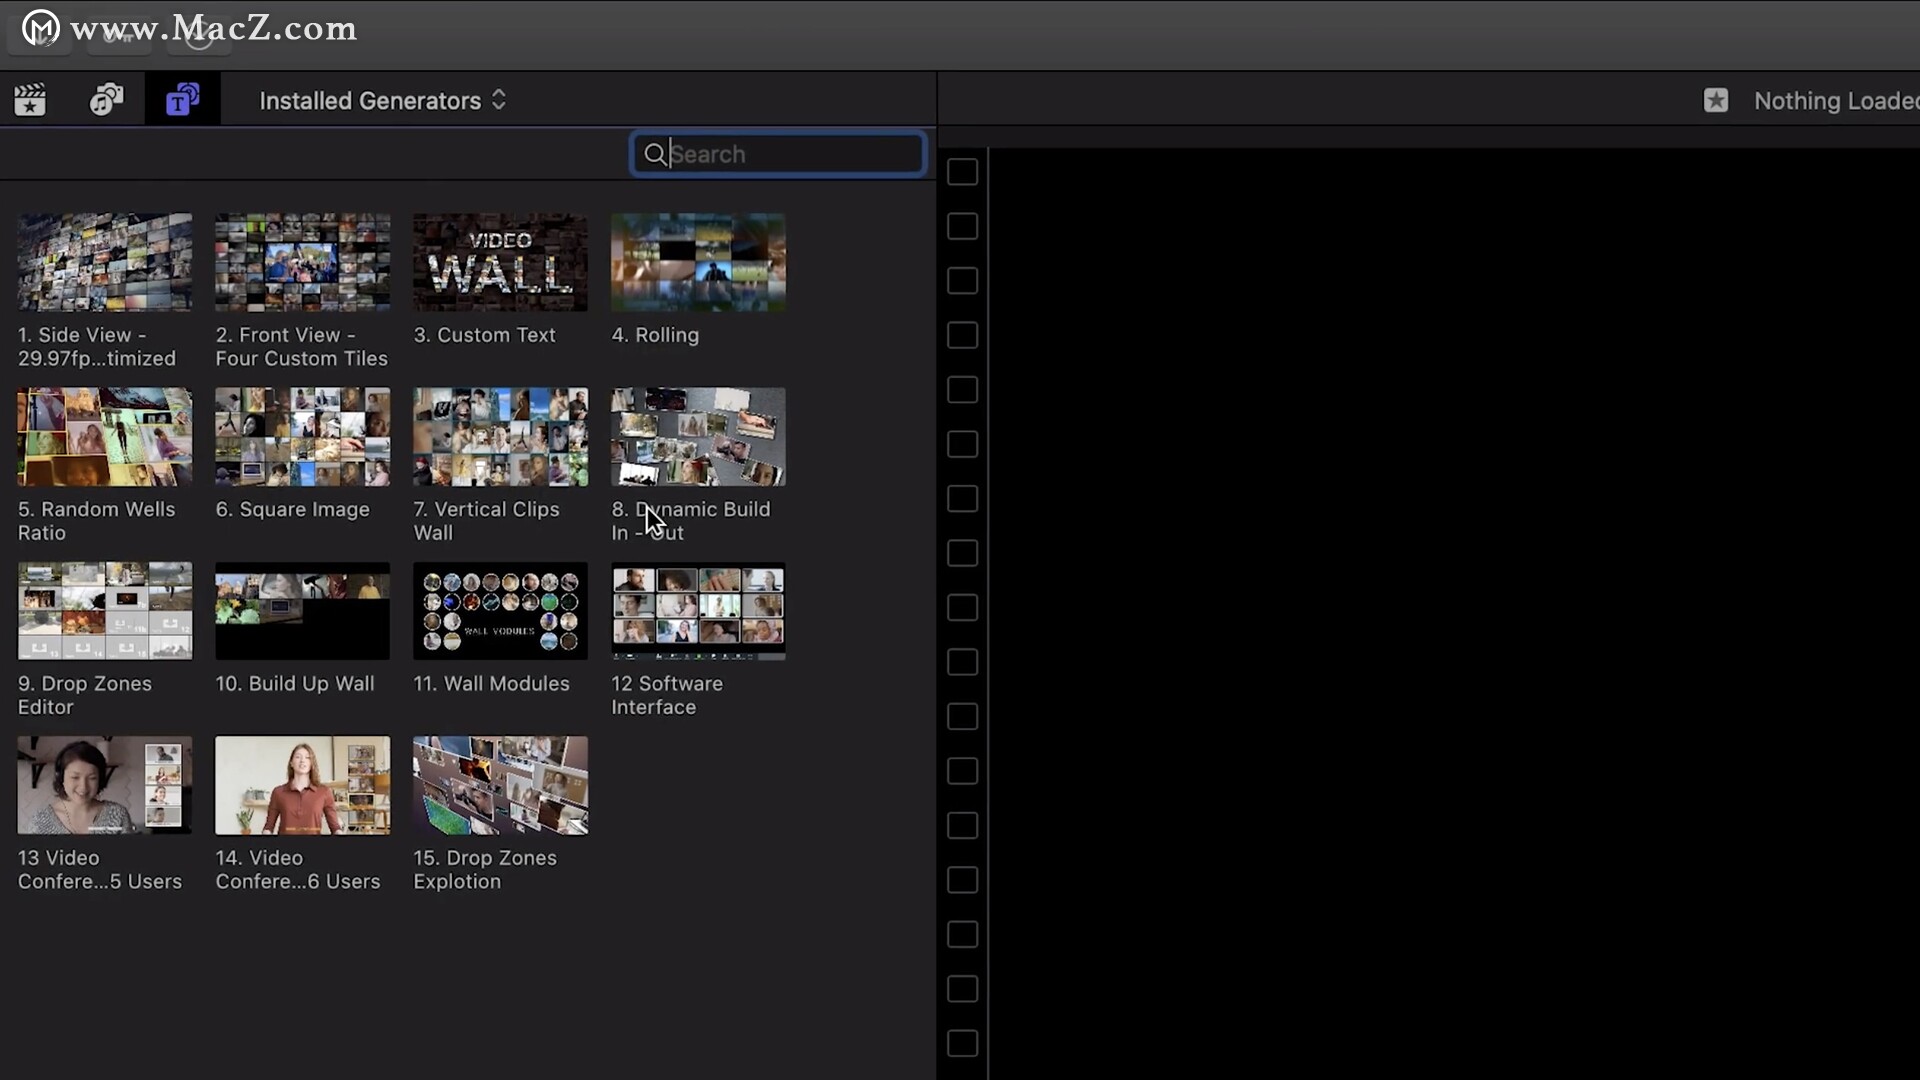Image resolution: width=1920 pixels, height=1080 pixels.
Task: Select the Titles and Generators icon
Action: pyautogui.click(x=182, y=100)
